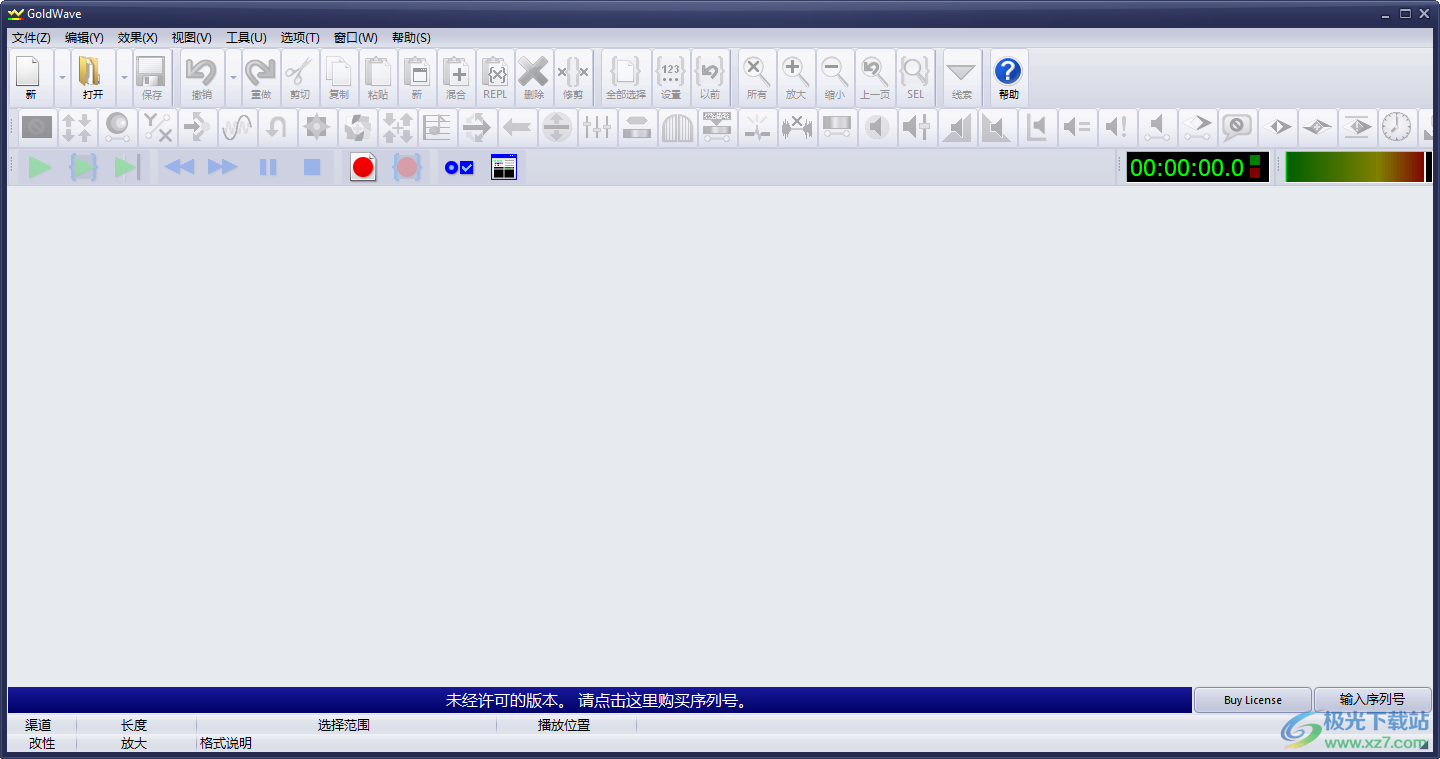Image resolution: width=1440 pixels, height=759 pixels.
Task: Click the SEL zoom selection icon
Action: pos(915,78)
